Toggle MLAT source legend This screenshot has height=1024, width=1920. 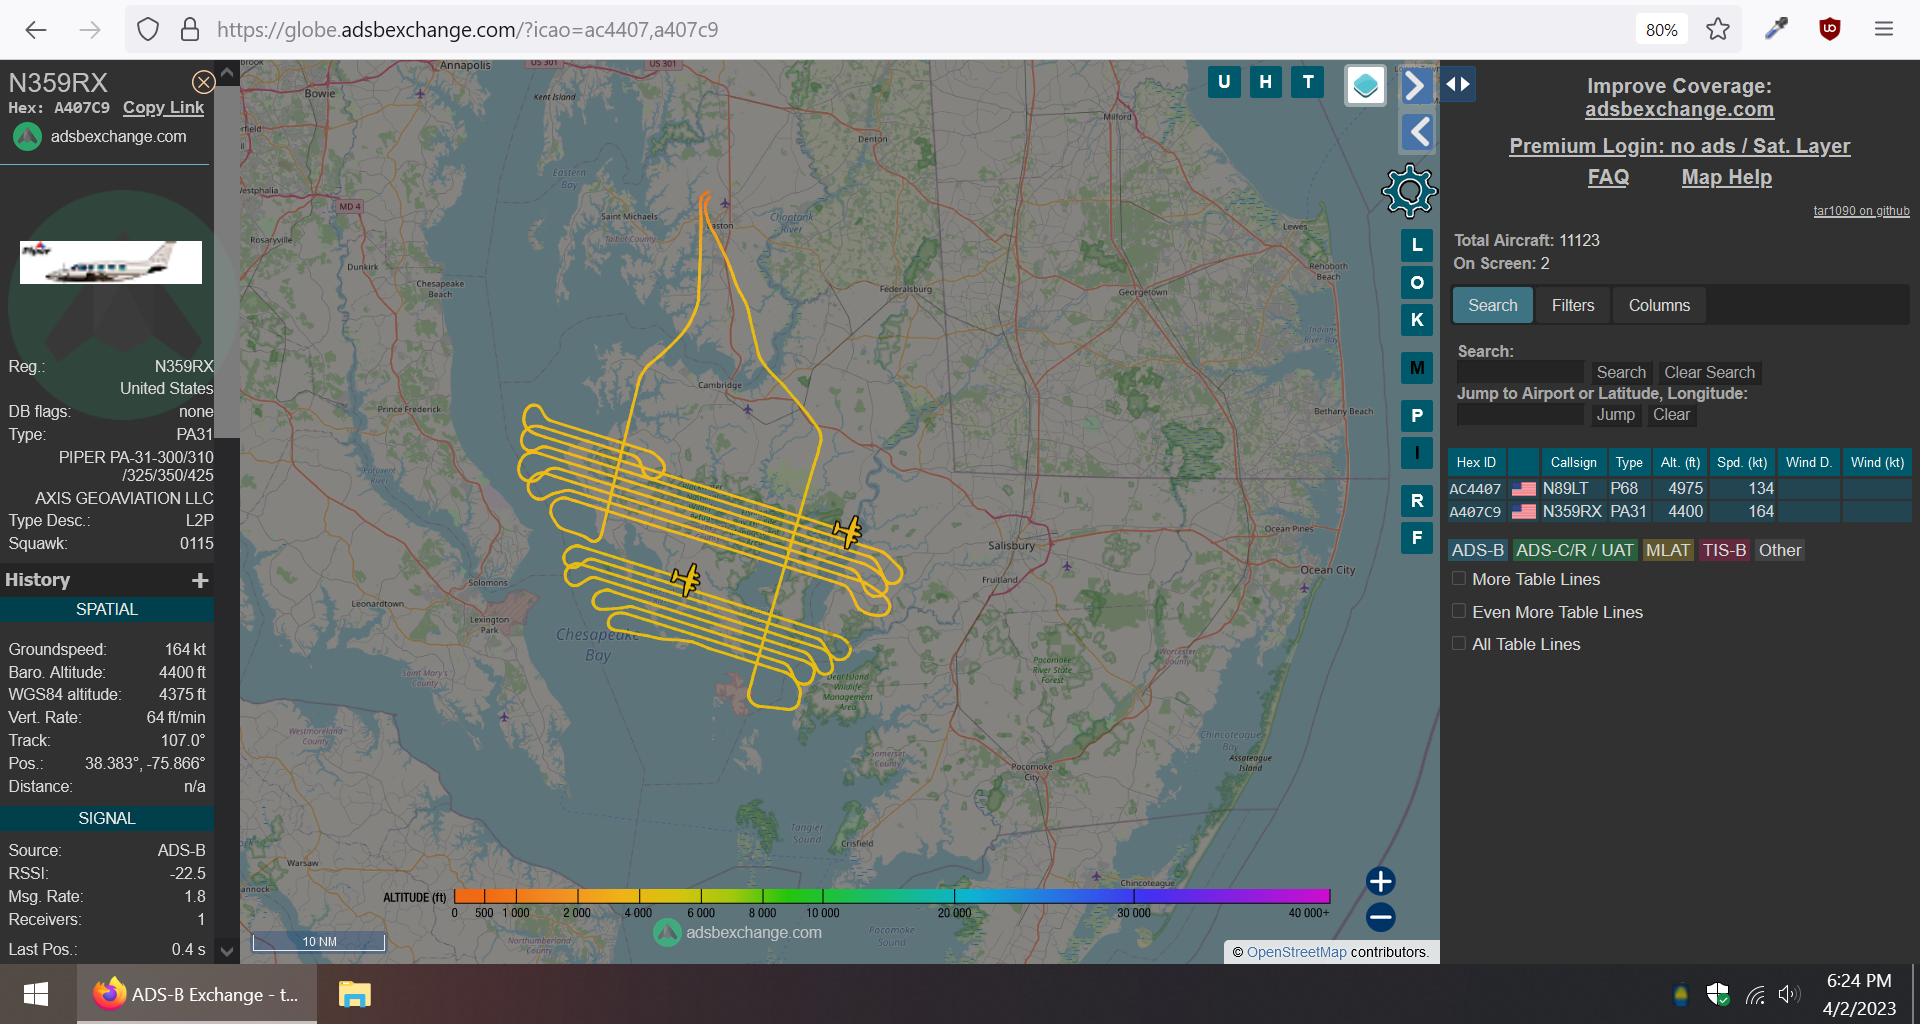click(1667, 550)
